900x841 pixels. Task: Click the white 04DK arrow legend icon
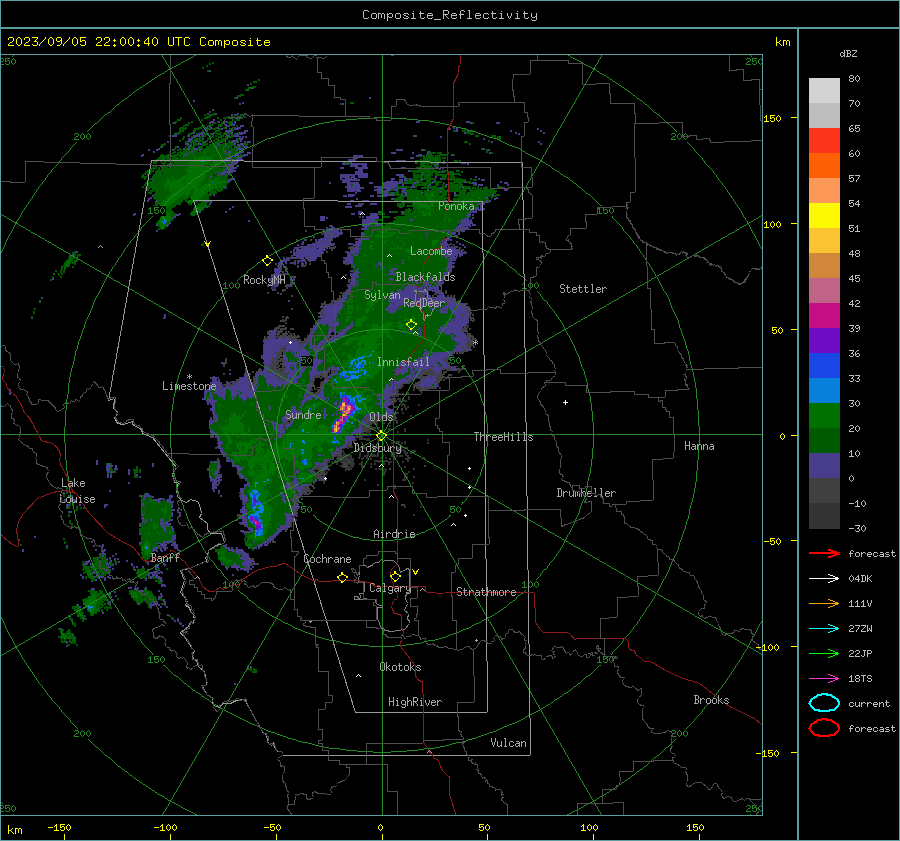click(x=824, y=578)
